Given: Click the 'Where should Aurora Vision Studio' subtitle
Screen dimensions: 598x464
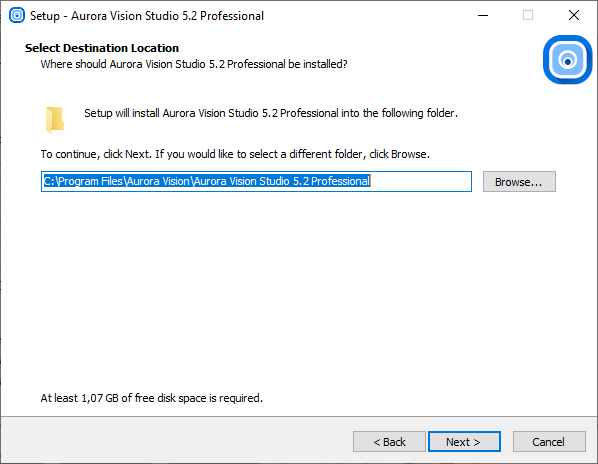Looking at the screenshot, I should click(x=194, y=64).
